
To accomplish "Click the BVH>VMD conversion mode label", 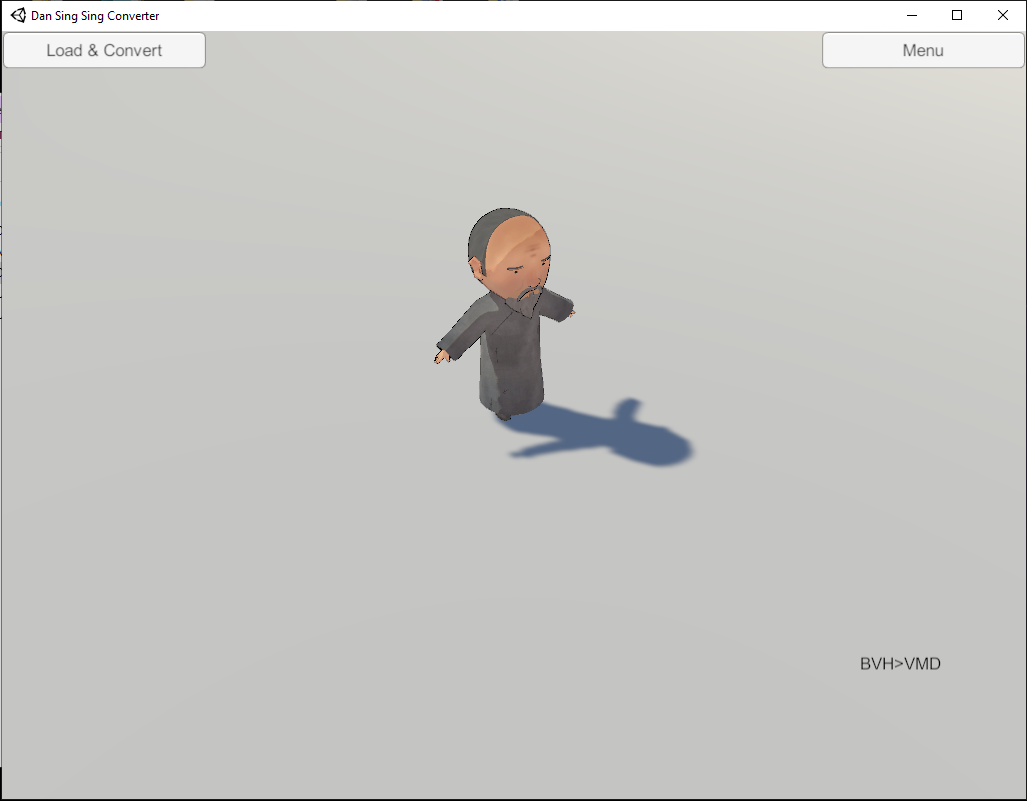I will [898, 663].
